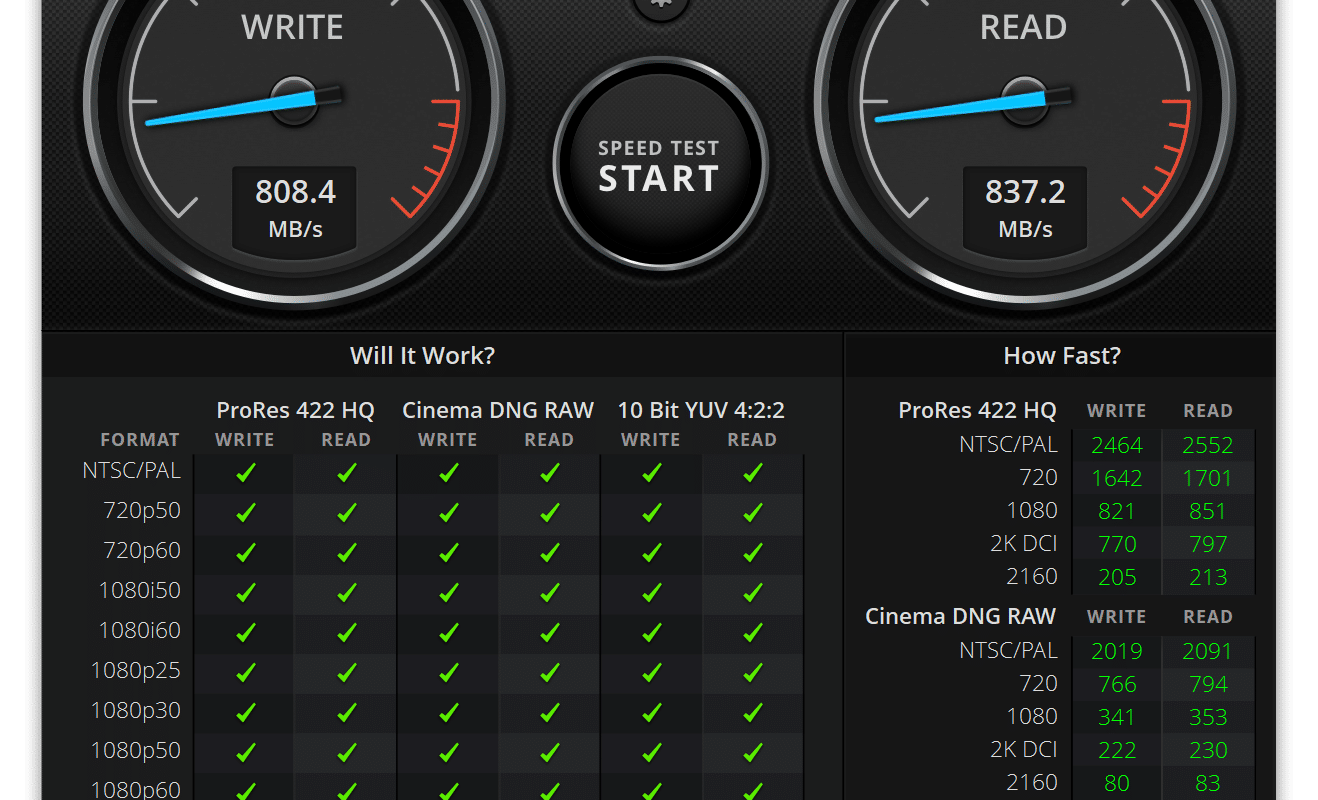Select Cinema DNG NTSC/PAL write value 2019
The image size is (1318, 800).
pos(1117,651)
